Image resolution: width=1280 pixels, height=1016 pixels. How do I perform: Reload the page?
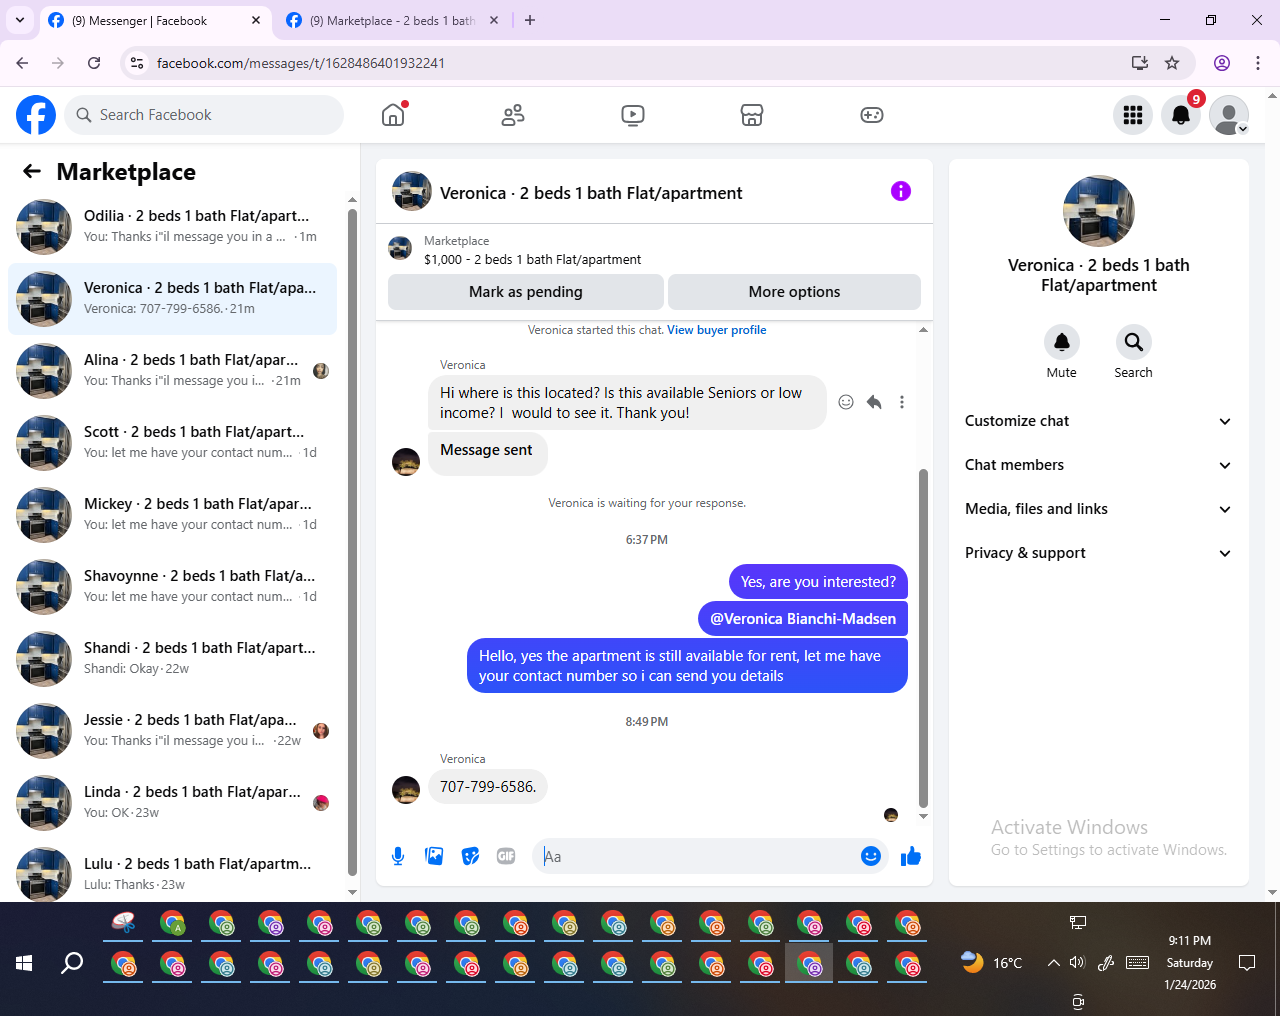point(94,63)
